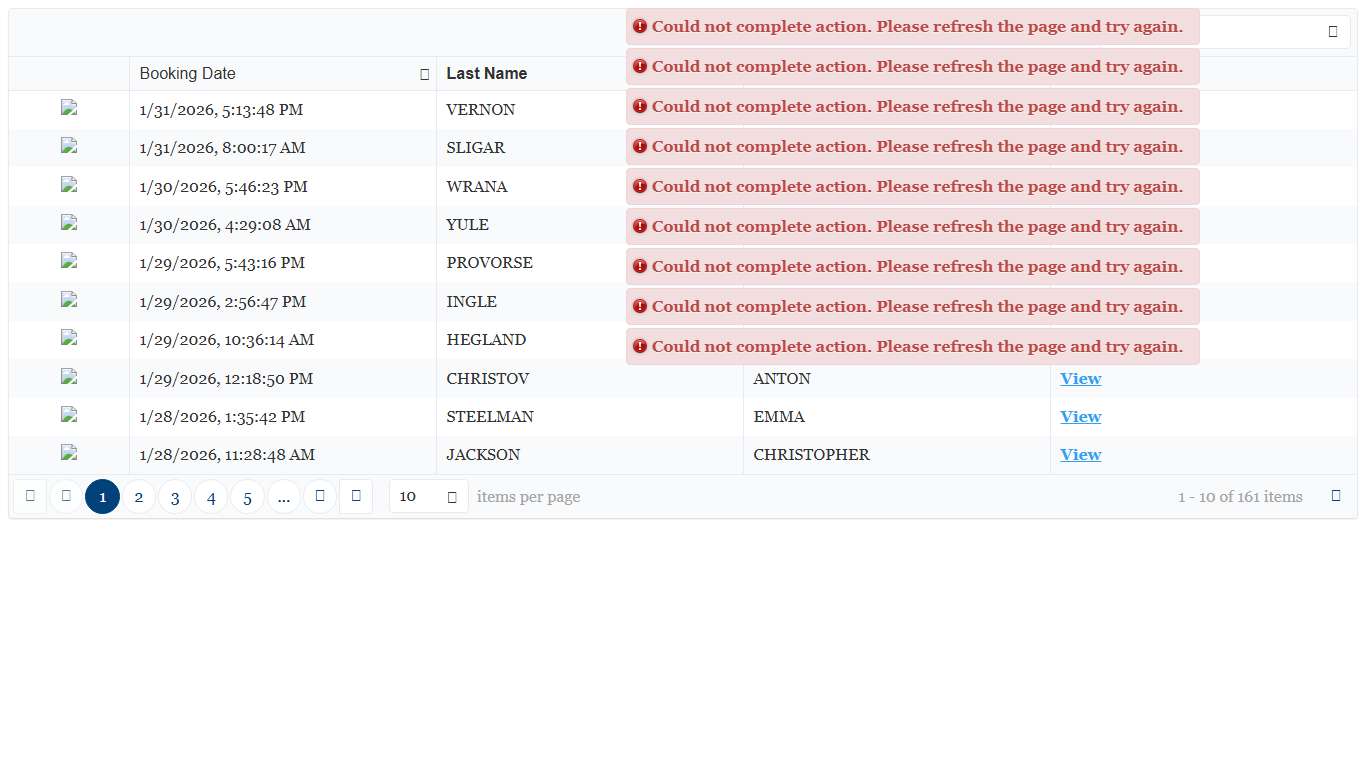Jump to the last page of results
The height and width of the screenshot is (768, 1366).
[356, 496]
